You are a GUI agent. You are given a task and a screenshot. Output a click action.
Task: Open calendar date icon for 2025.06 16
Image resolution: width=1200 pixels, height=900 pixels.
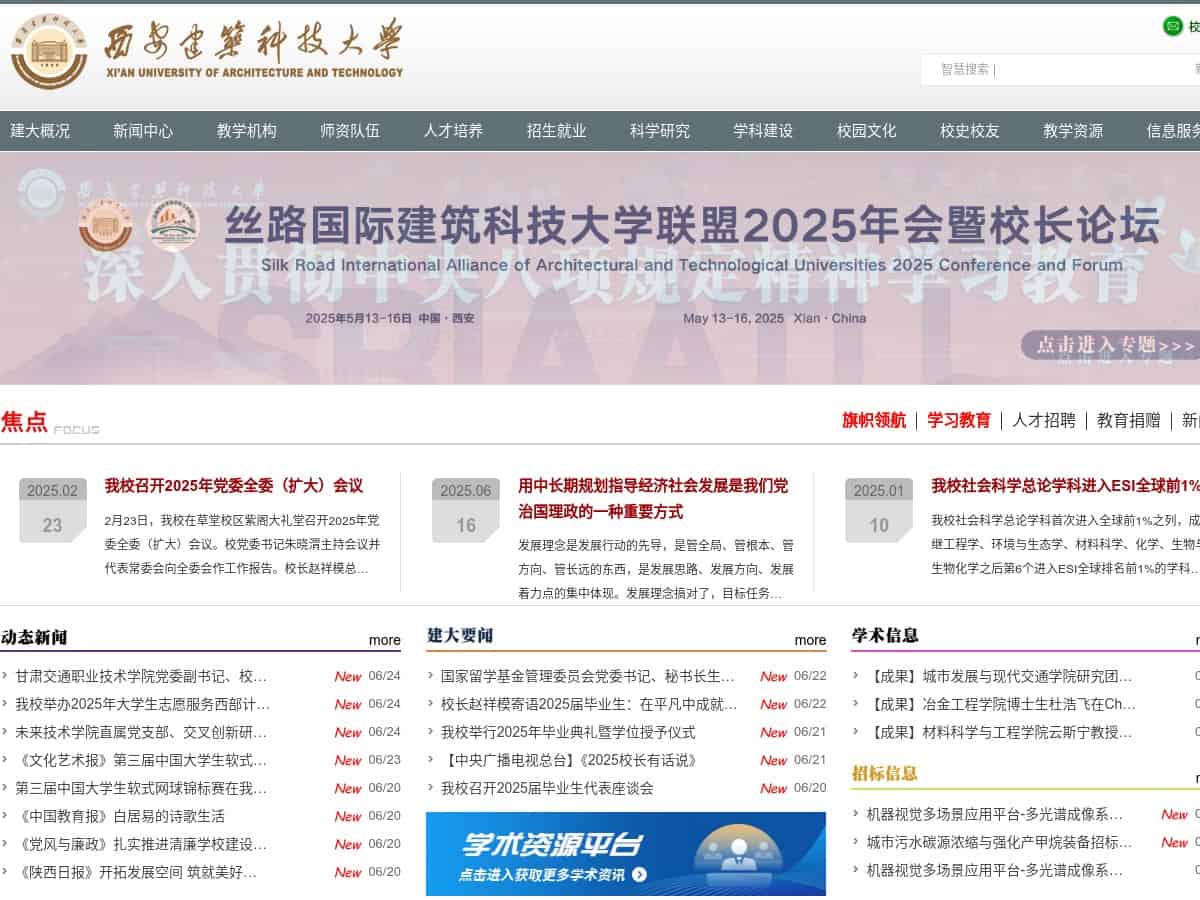pos(466,510)
